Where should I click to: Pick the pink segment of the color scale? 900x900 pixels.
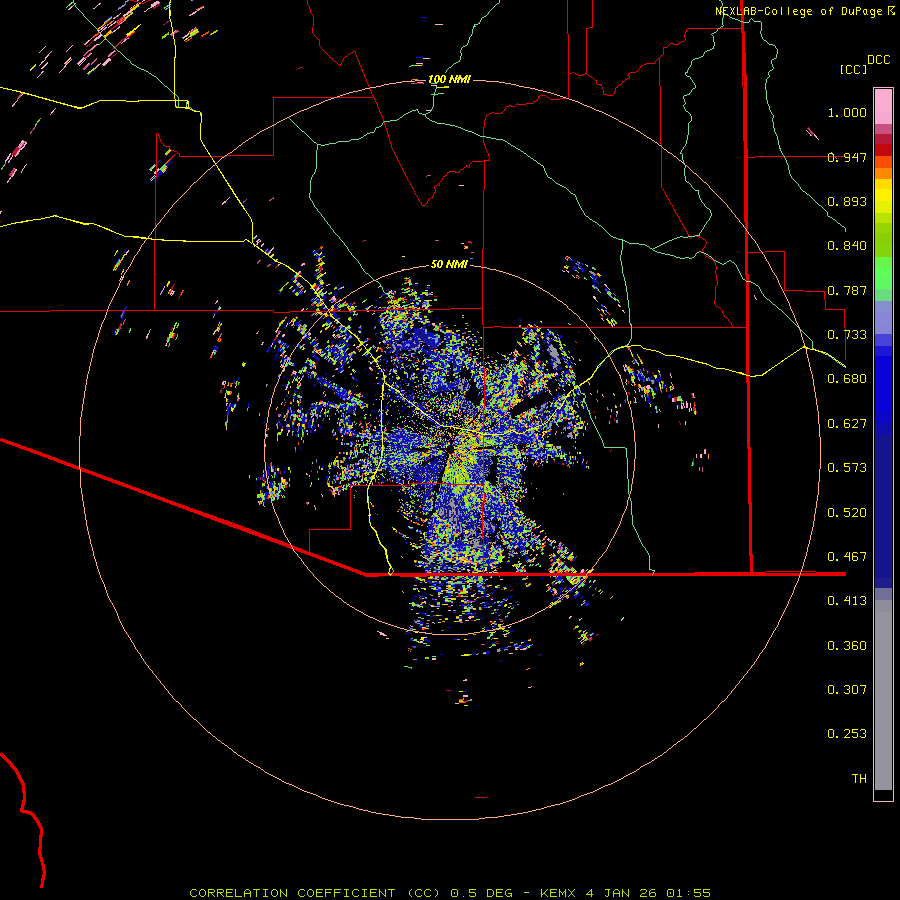[883, 106]
